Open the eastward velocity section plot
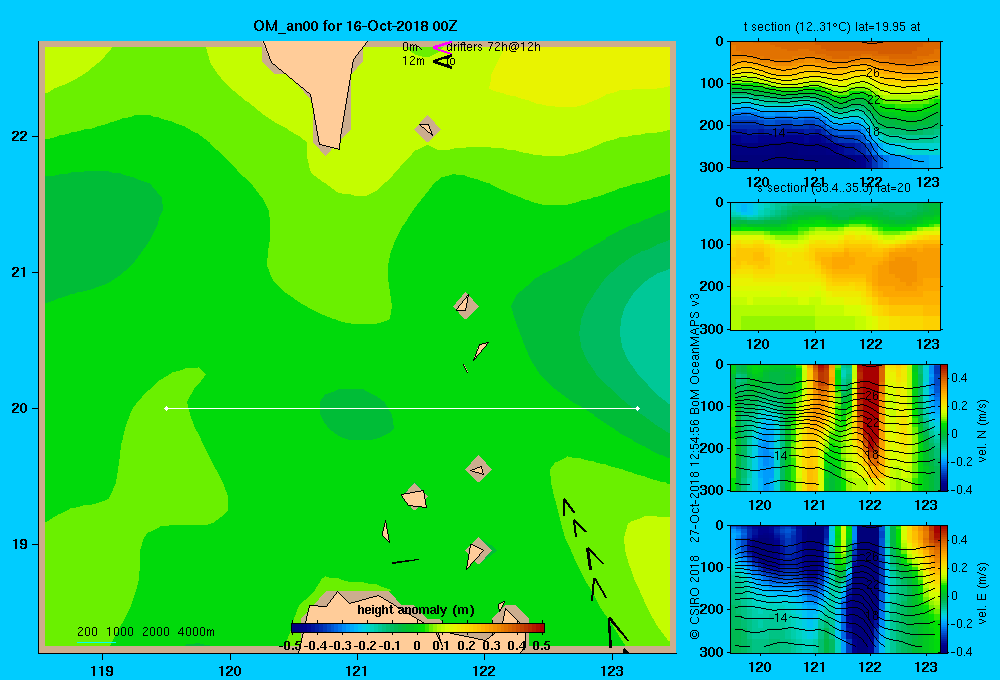 click(x=835, y=589)
